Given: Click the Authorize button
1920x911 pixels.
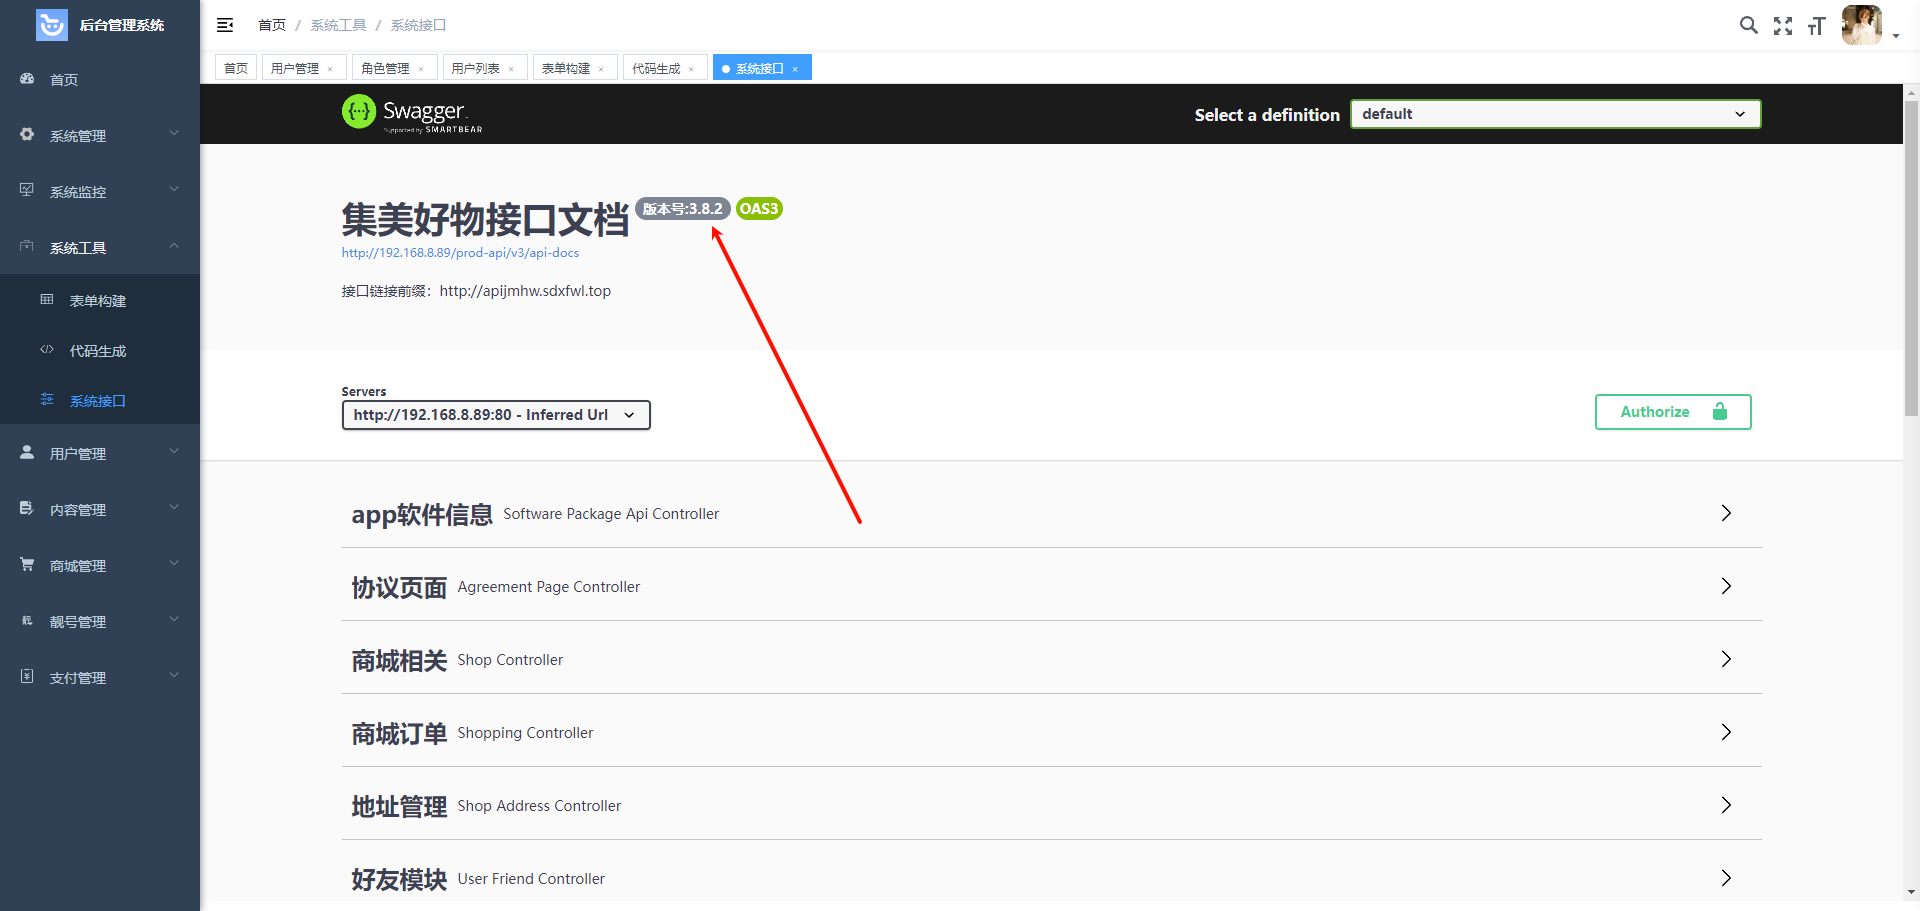Looking at the screenshot, I should point(1673,412).
